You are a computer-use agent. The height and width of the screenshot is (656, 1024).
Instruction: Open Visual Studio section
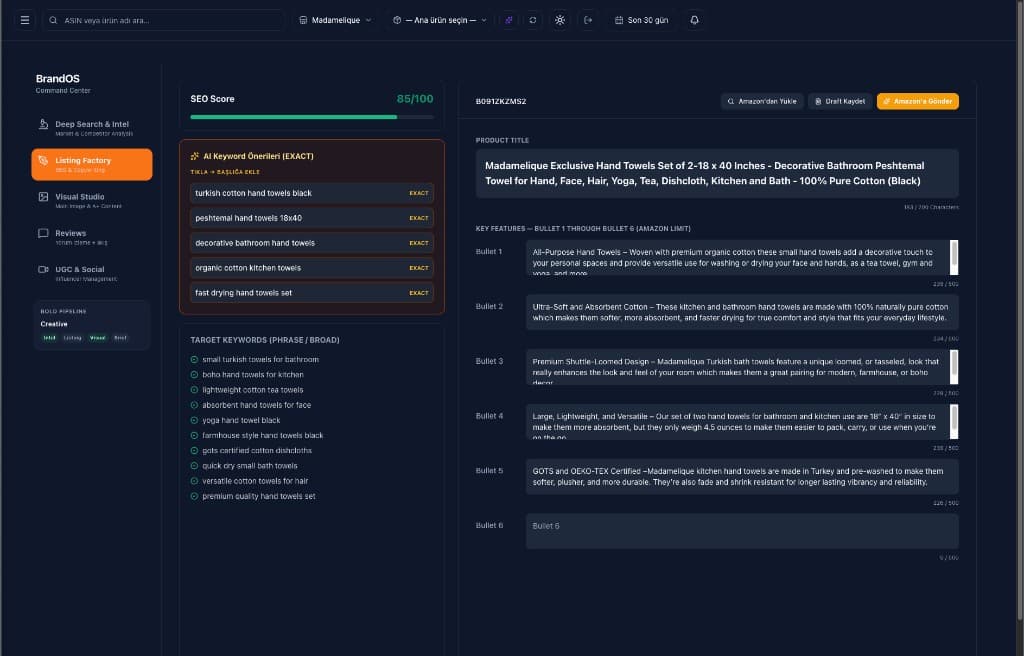tap(91, 201)
